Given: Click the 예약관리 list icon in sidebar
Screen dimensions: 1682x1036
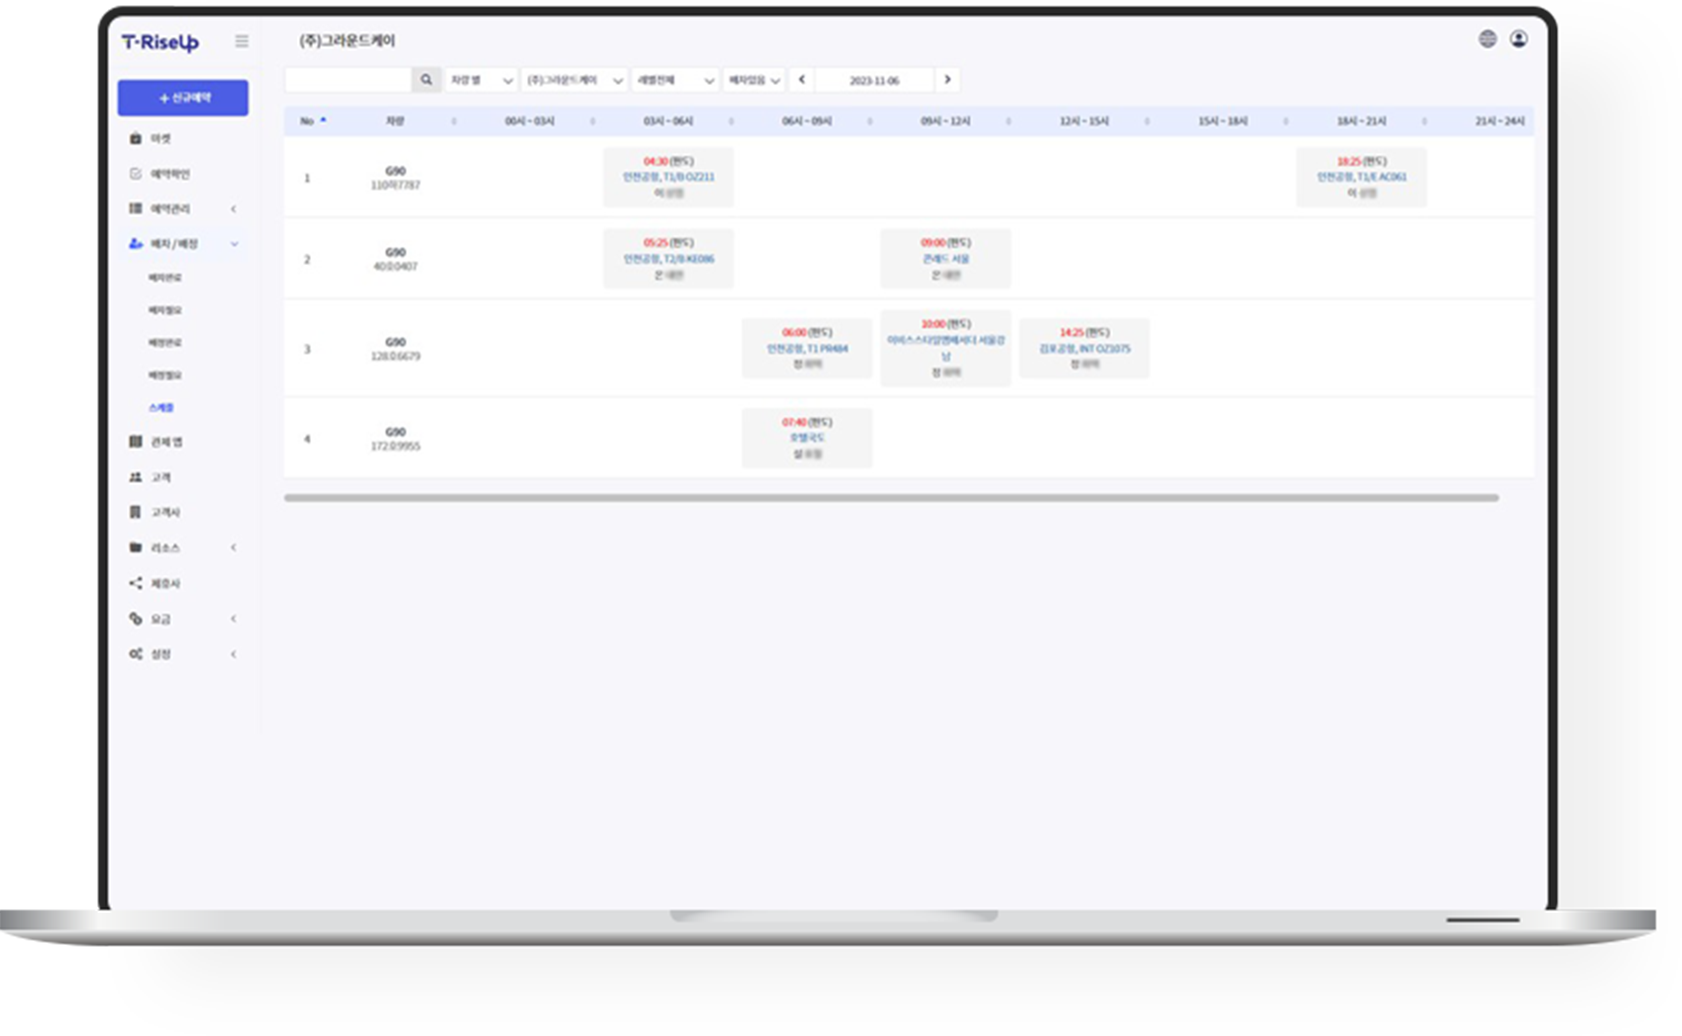Looking at the screenshot, I should pyautogui.click(x=135, y=208).
